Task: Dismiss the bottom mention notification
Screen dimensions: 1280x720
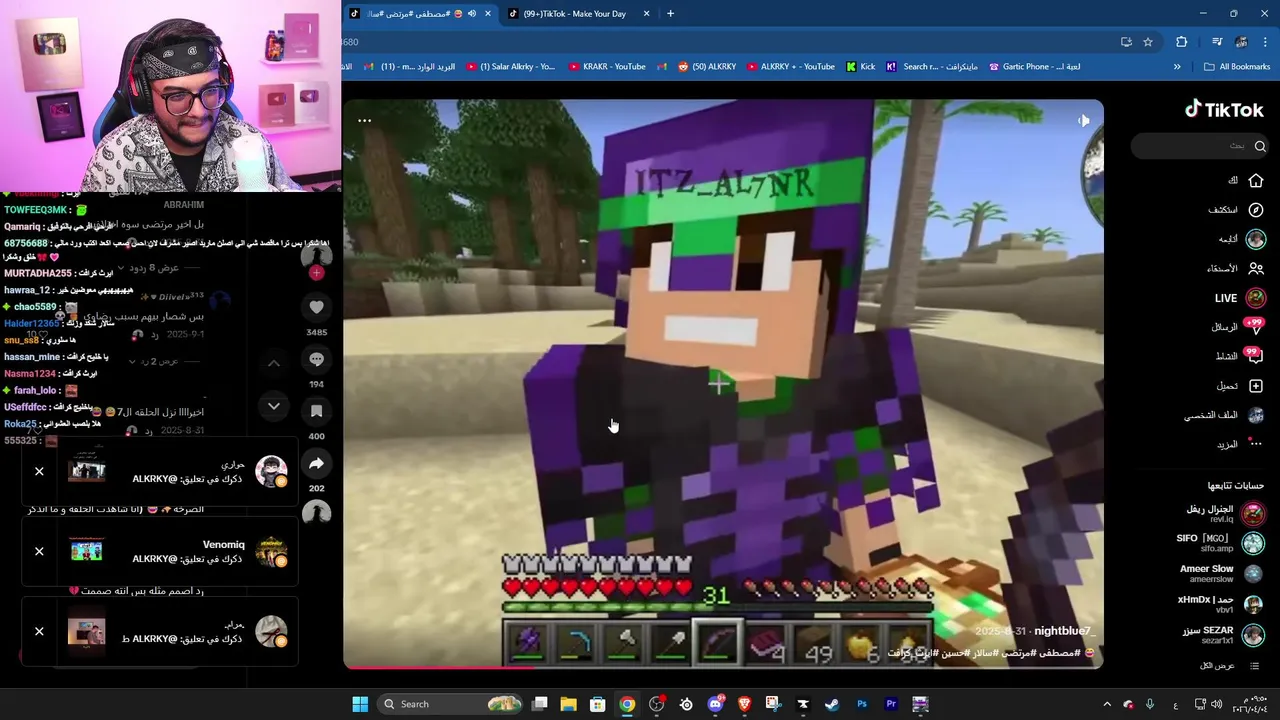Action: [x=39, y=631]
